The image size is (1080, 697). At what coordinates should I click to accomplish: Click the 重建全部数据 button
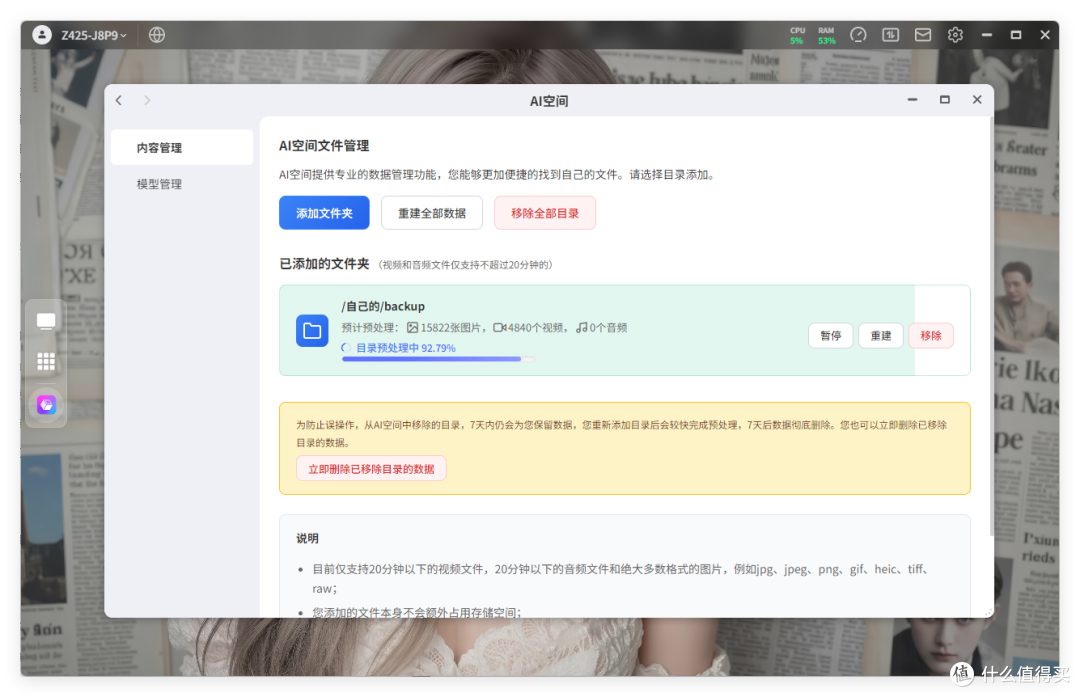coord(432,213)
